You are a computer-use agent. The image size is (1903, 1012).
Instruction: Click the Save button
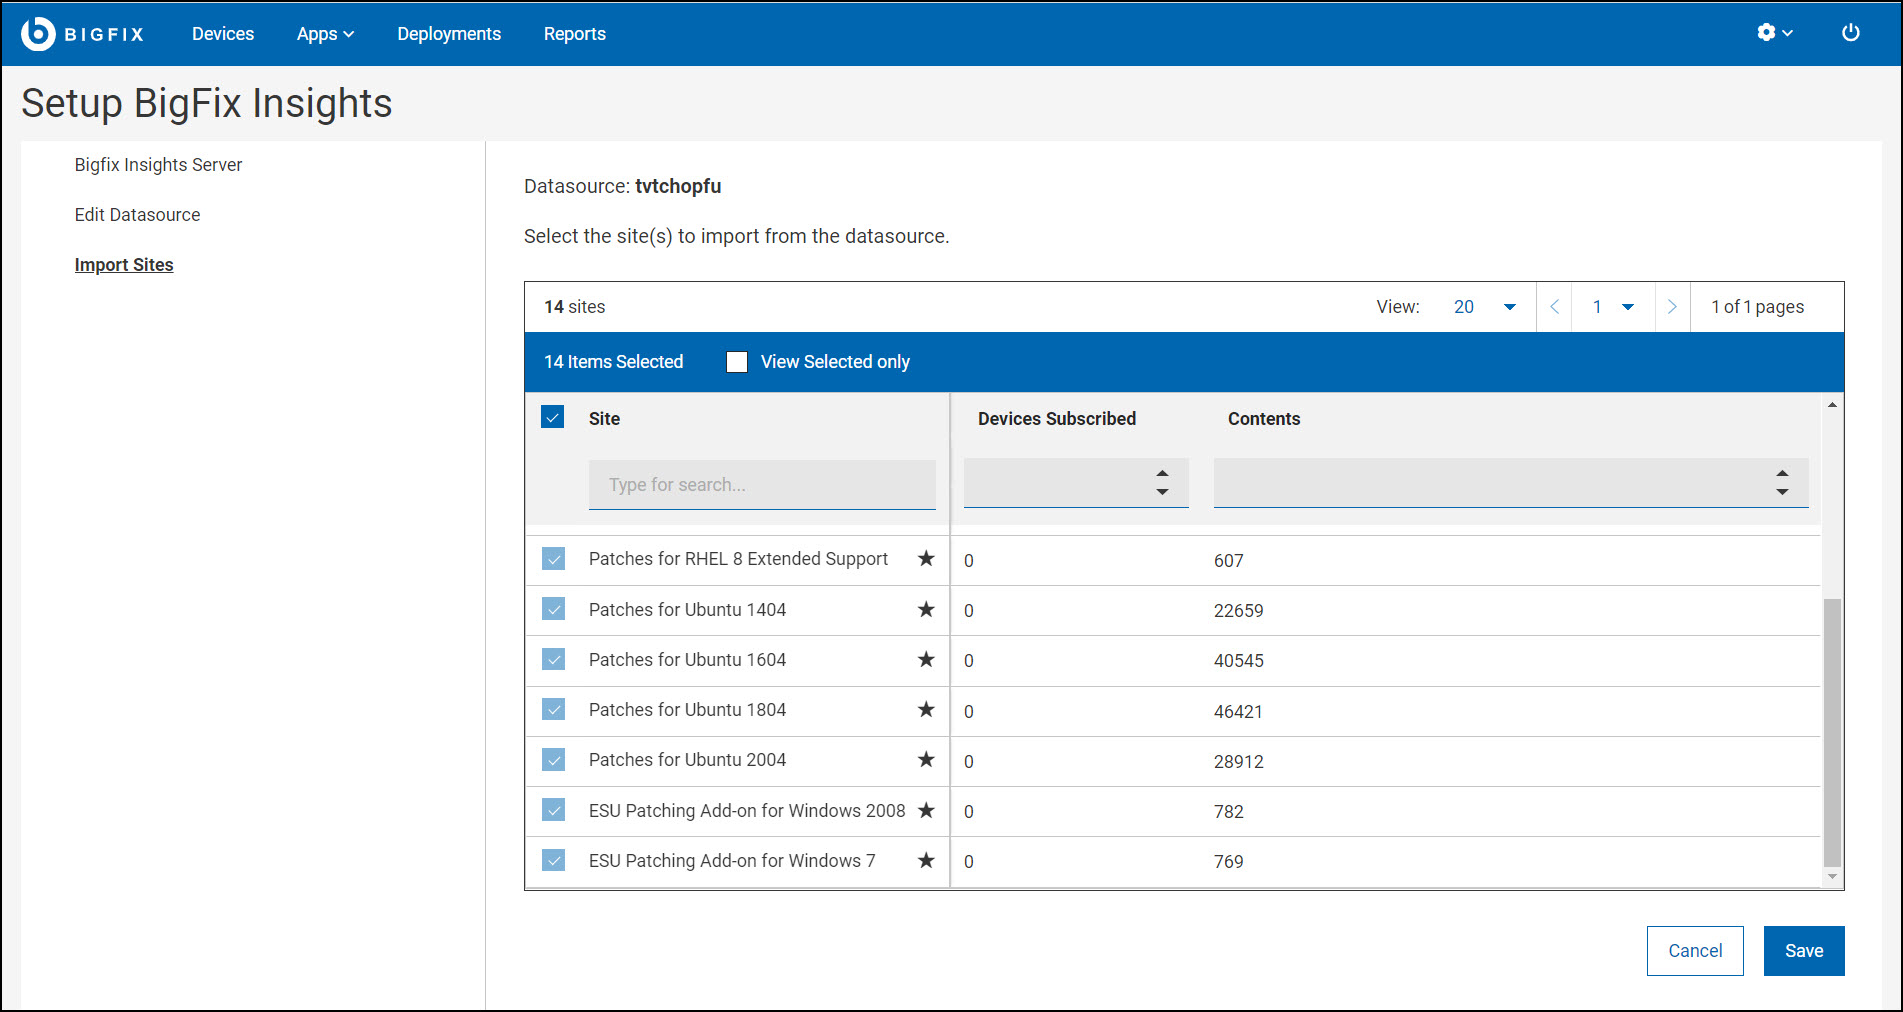point(1803,951)
